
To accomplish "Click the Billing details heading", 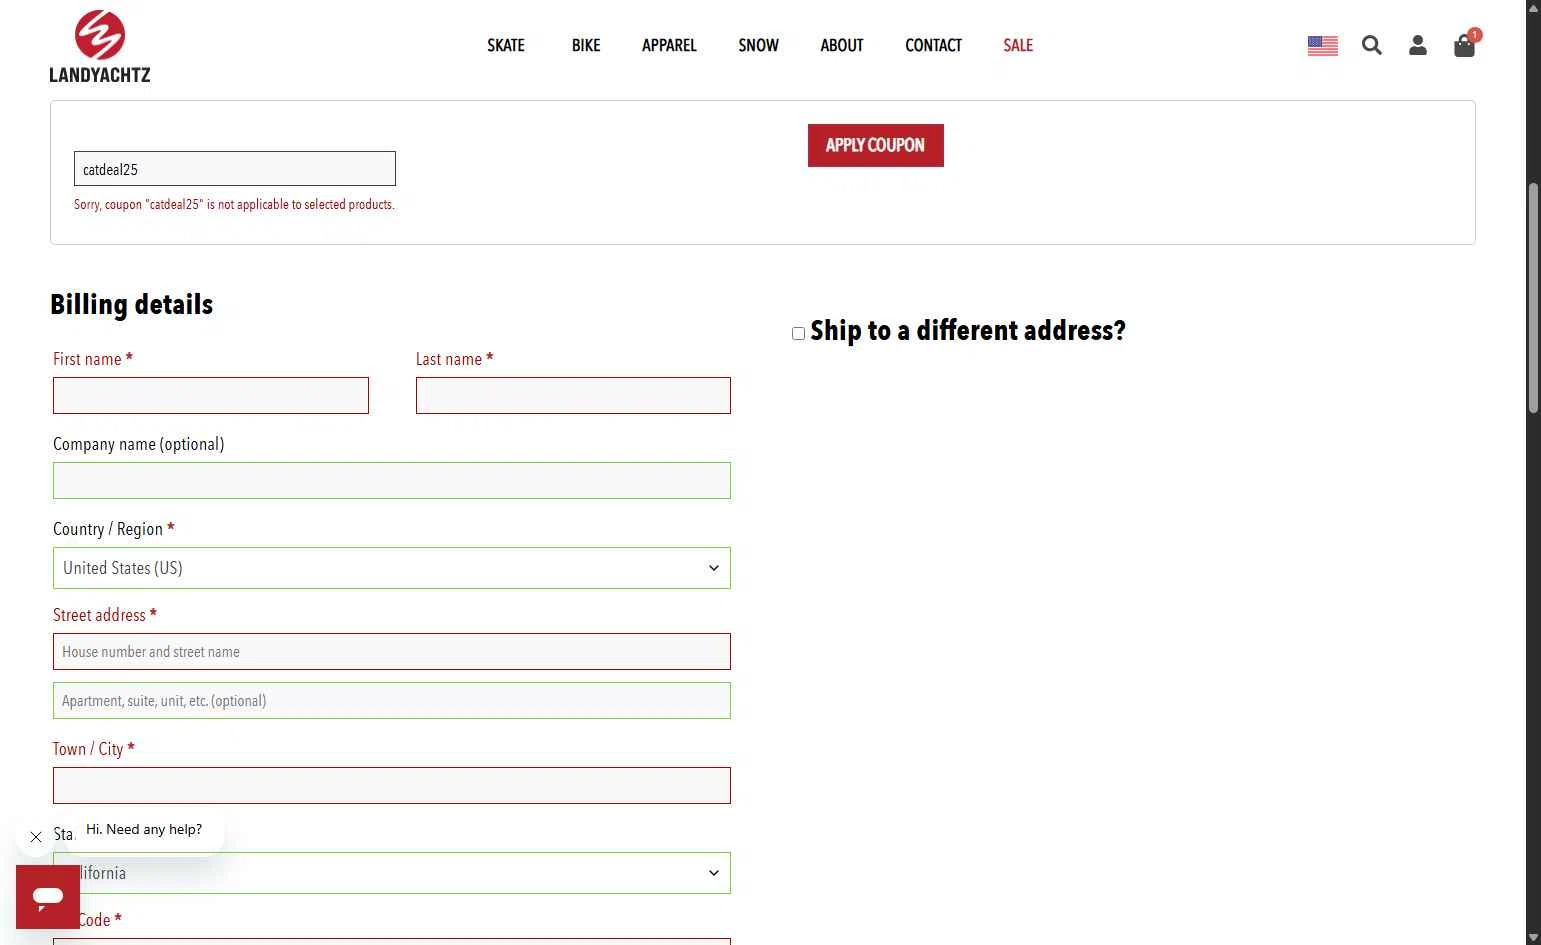I will click(132, 304).
